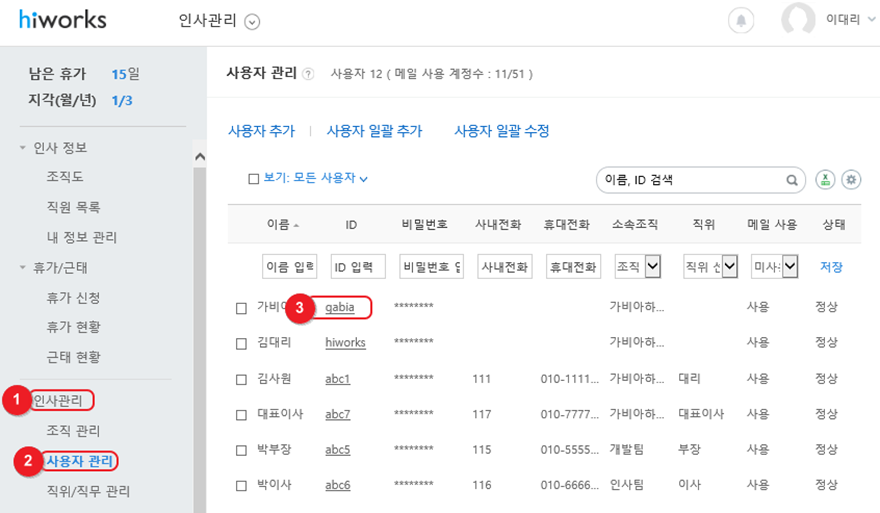Click the 이름, ID 검색 search field

pyautogui.click(x=690, y=180)
